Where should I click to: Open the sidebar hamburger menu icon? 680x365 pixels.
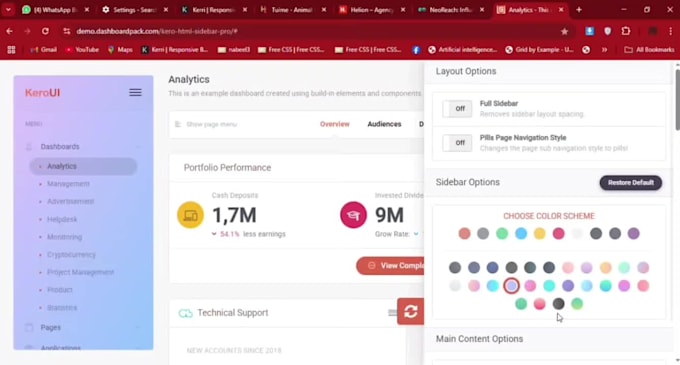click(x=135, y=92)
